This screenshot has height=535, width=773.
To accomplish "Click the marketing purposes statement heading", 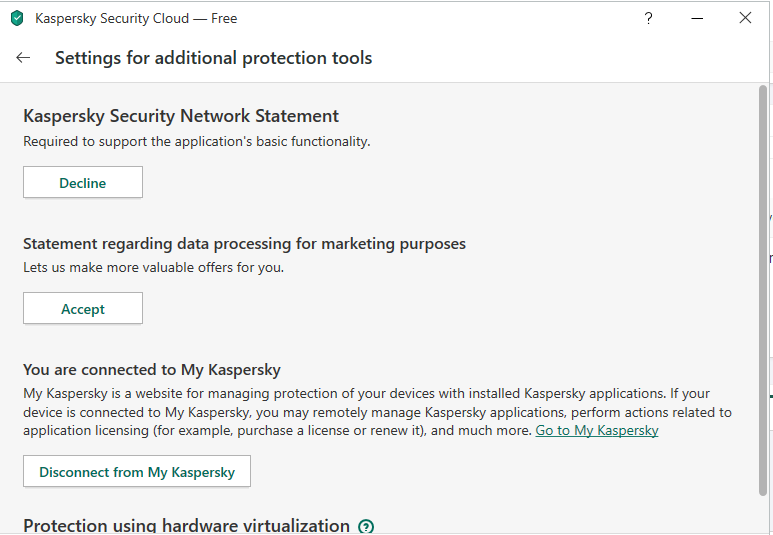I will (244, 243).
